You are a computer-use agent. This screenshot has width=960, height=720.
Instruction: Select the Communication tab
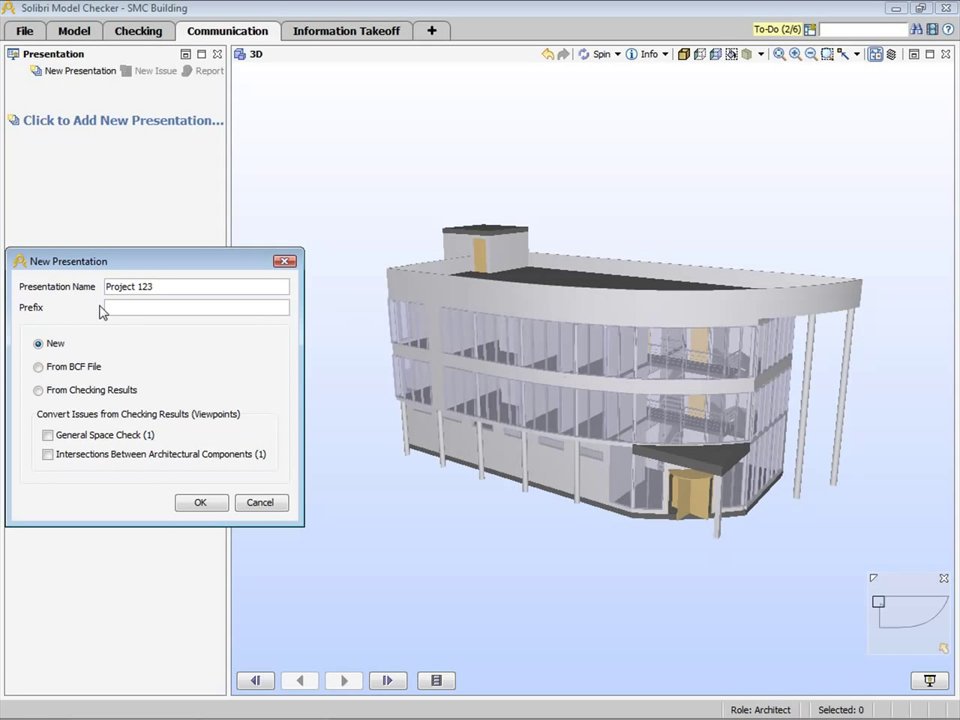[x=228, y=31]
